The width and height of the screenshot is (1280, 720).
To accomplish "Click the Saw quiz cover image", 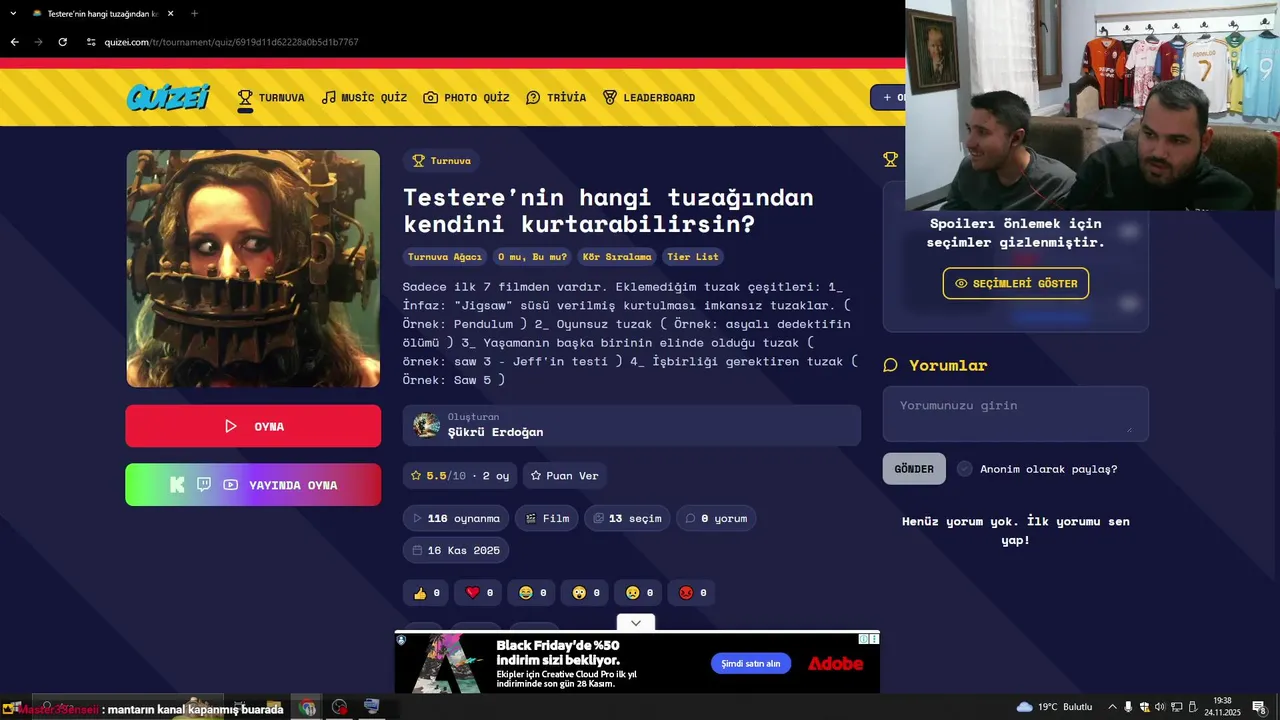I will (253, 268).
